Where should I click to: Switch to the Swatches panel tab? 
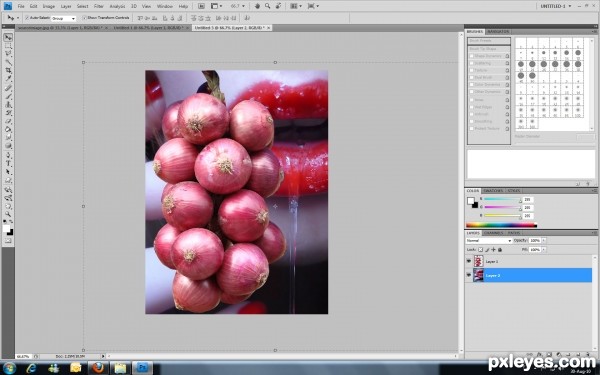[x=493, y=191]
